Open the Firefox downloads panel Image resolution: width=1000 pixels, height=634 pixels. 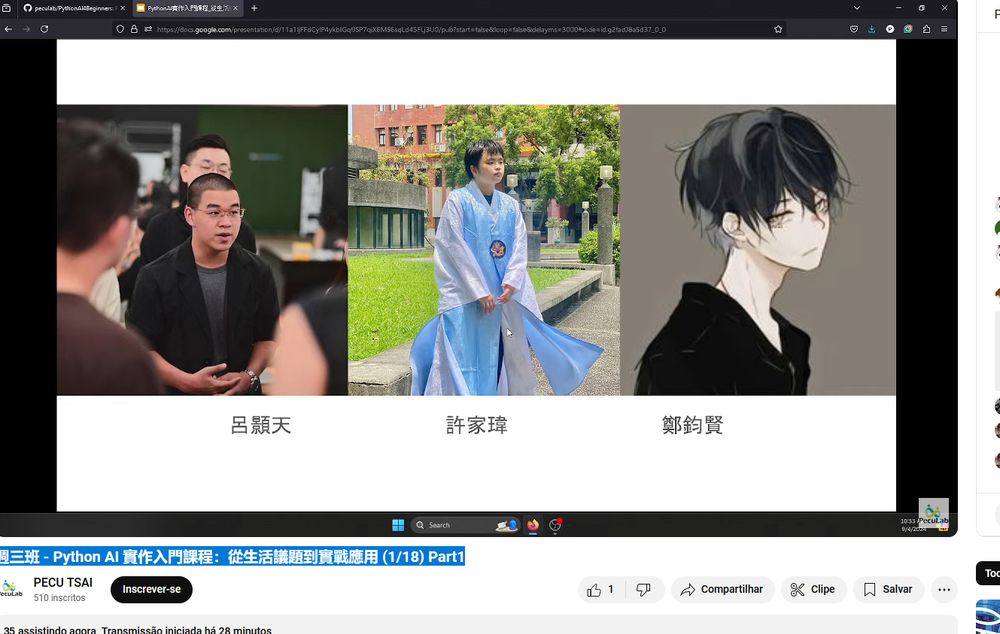tap(872, 29)
